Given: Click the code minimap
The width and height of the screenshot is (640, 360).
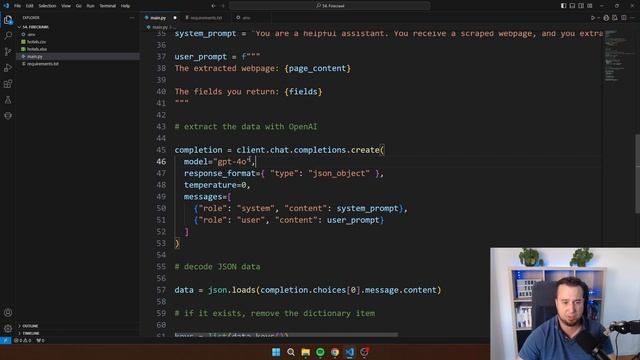Looking at the screenshot, I should point(618,55).
